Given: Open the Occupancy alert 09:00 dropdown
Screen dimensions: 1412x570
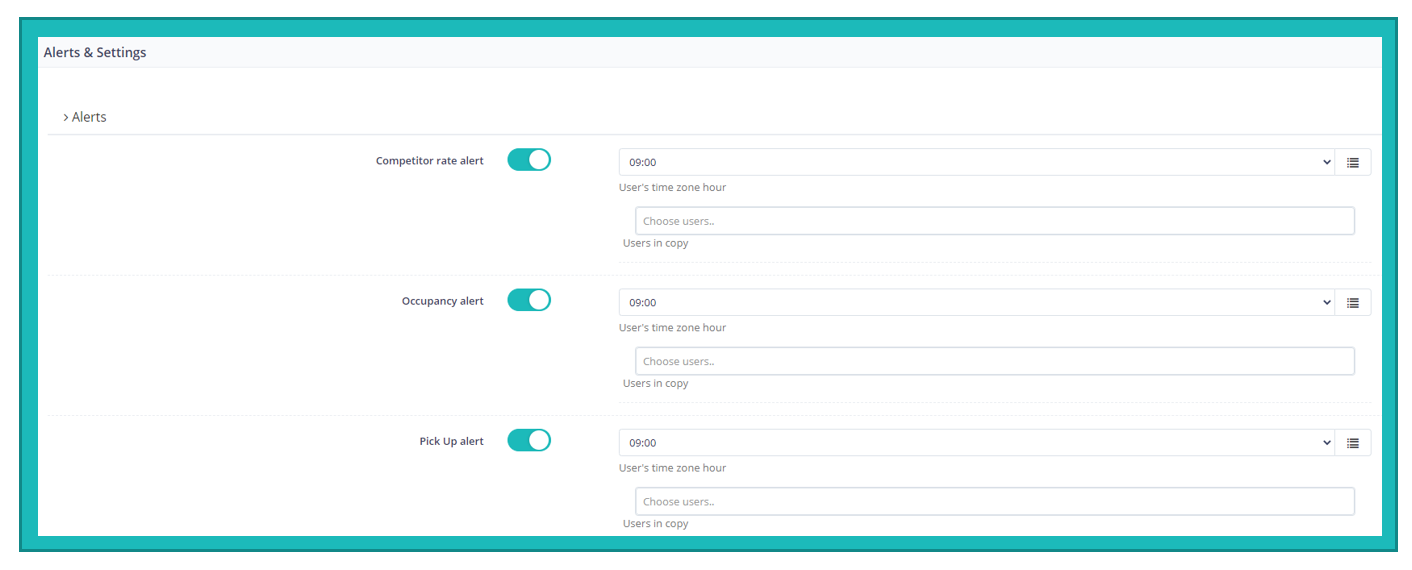Looking at the screenshot, I should point(977,302).
